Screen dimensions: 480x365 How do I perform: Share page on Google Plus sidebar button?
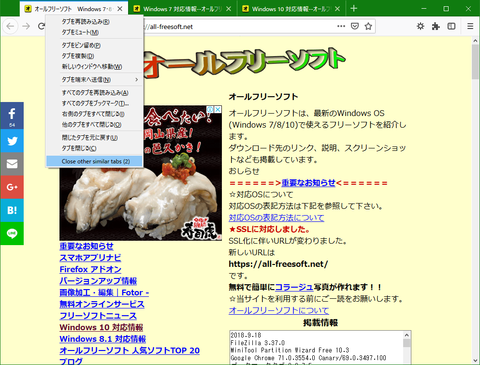12,187
